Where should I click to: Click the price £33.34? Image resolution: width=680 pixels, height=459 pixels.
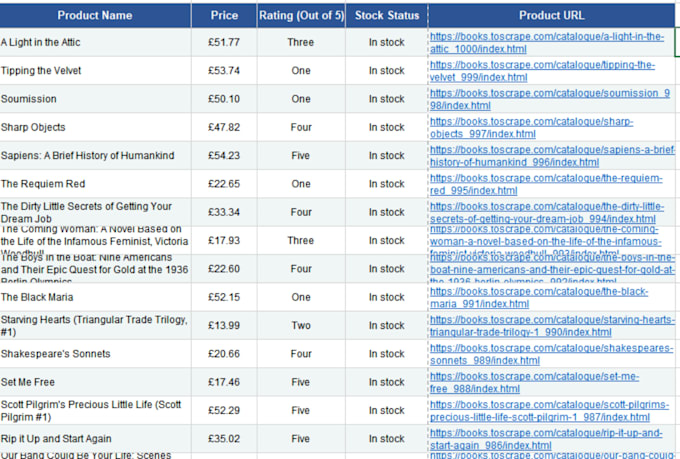pyautogui.click(x=224, y=213)
